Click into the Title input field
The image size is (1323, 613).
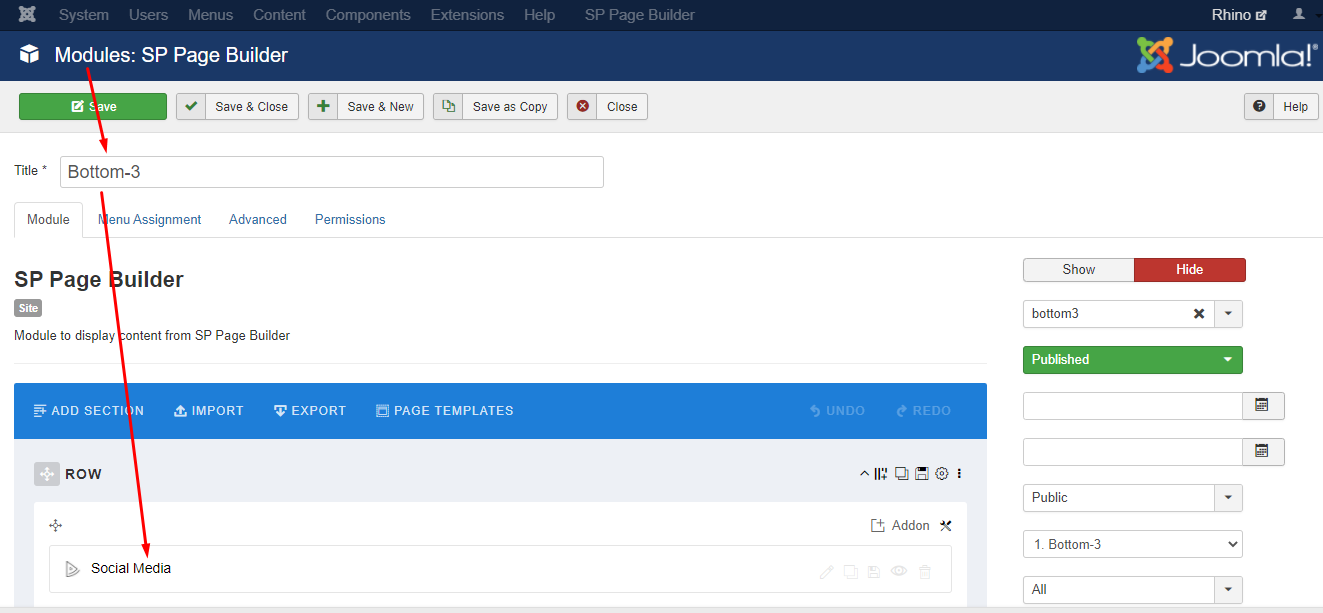tap(332, 172)
